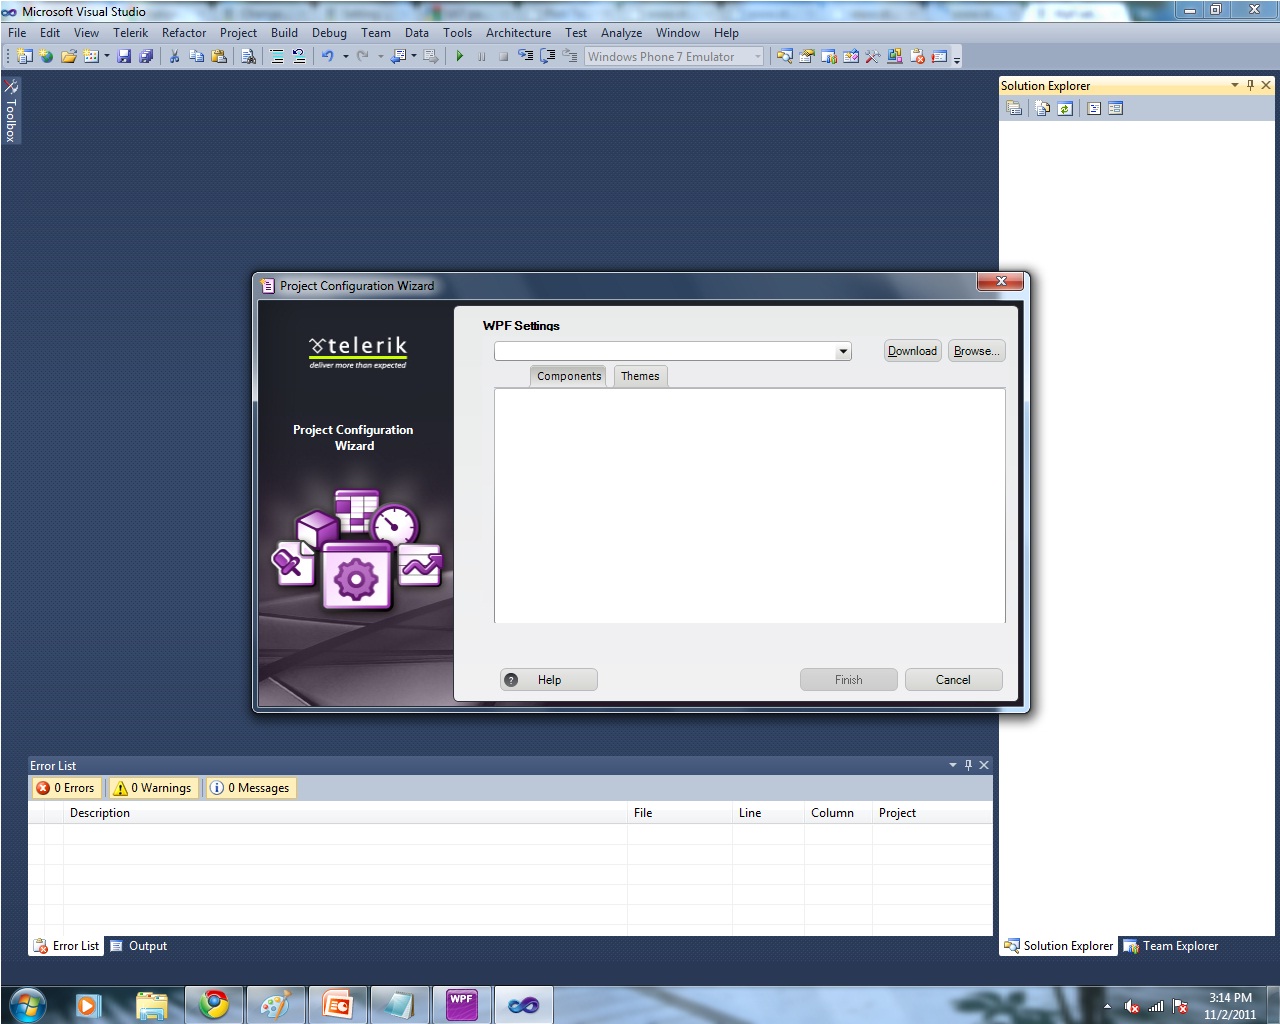The width and height of the screenshot is (1280, 1024).
Task: Open the Toolbox side panel tab
Action: coord(11,111)
